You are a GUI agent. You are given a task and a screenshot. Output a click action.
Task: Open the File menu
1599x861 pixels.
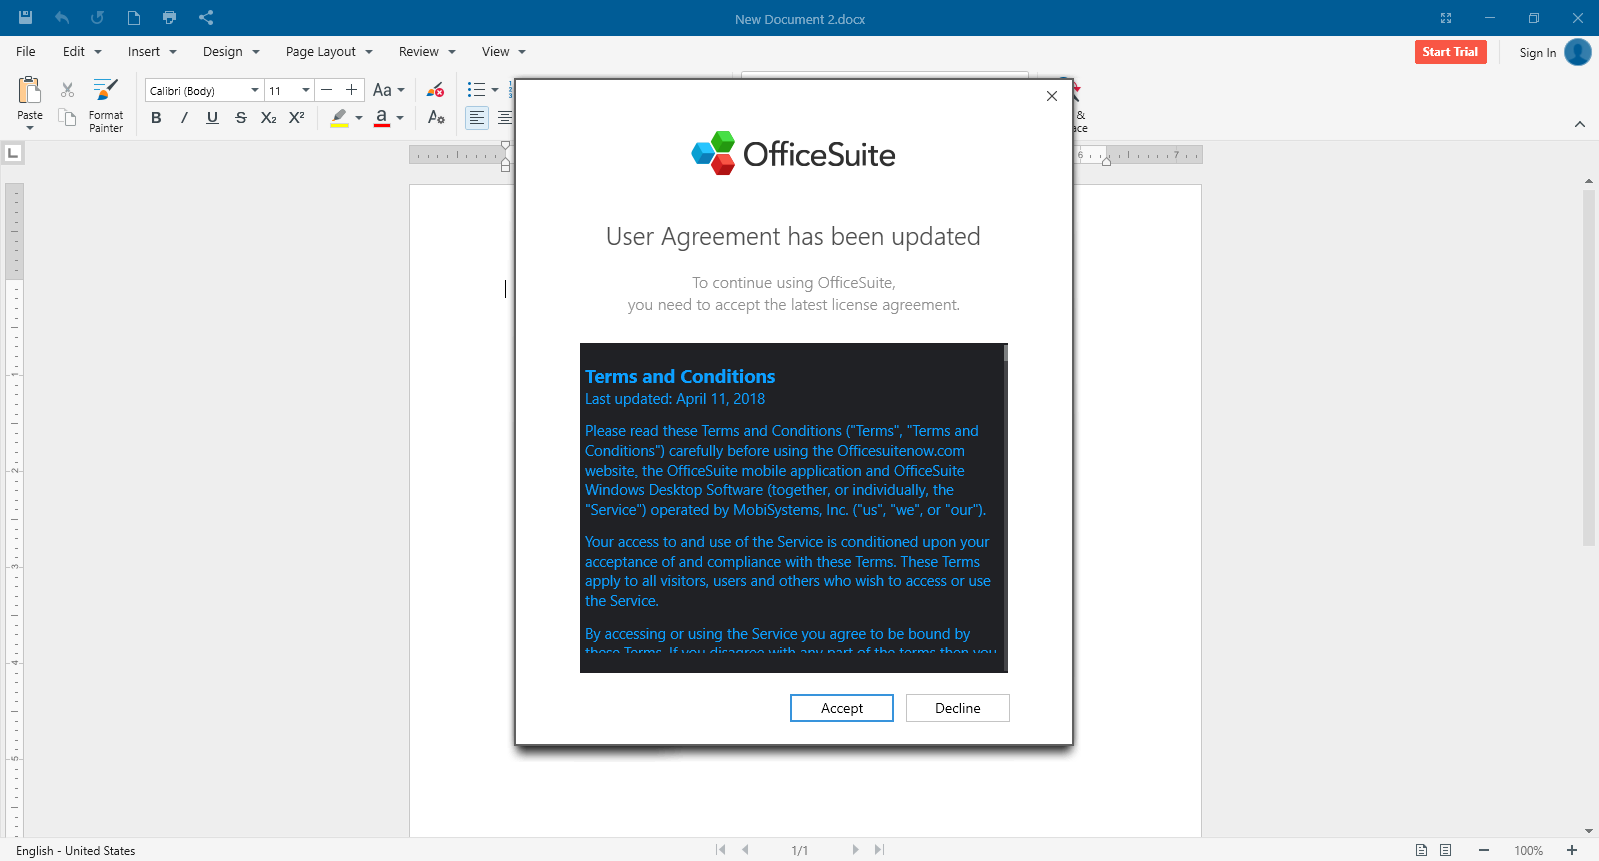(26, 52)
